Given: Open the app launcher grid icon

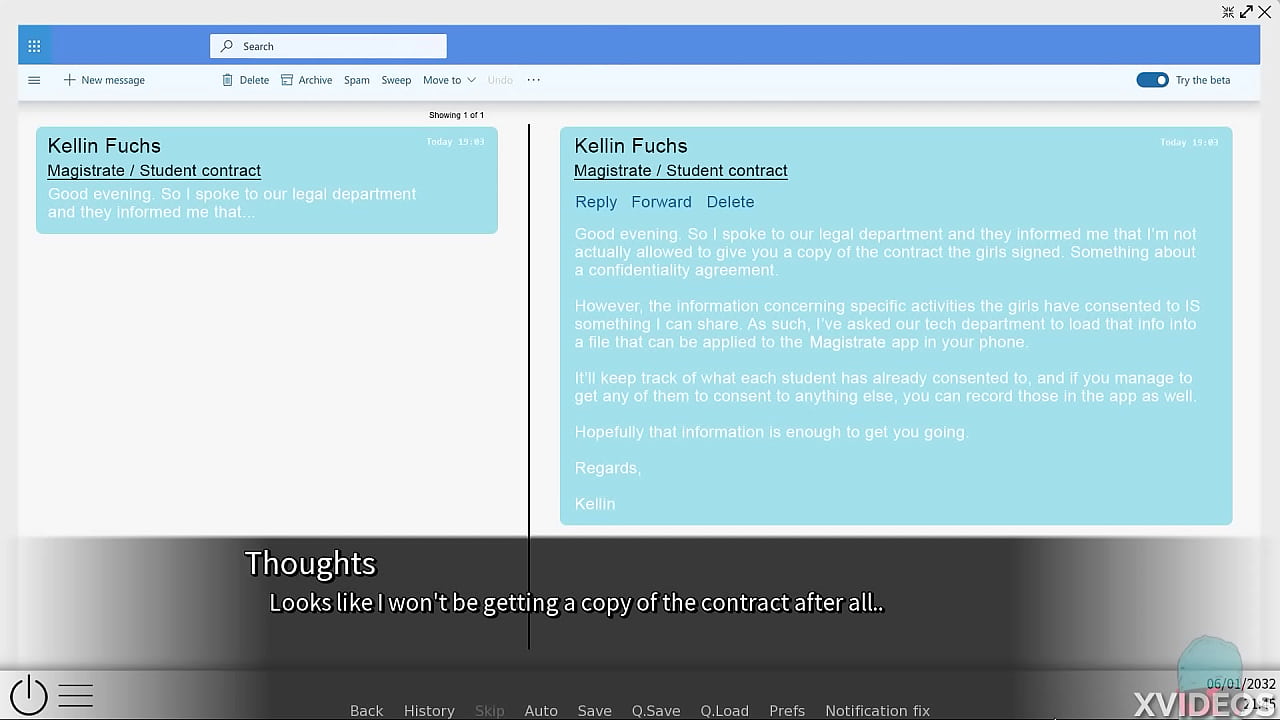Looking at the screenshot, I should [34, 46].
